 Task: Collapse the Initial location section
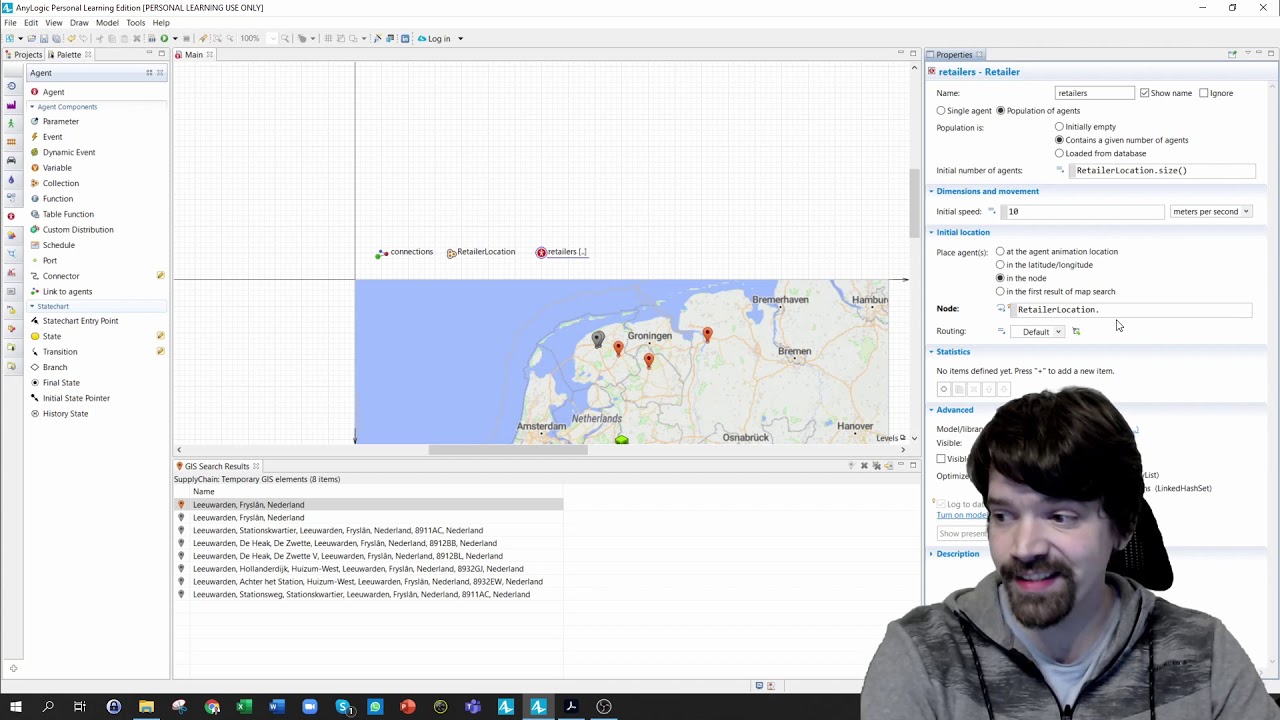click(x=931, y=232)
